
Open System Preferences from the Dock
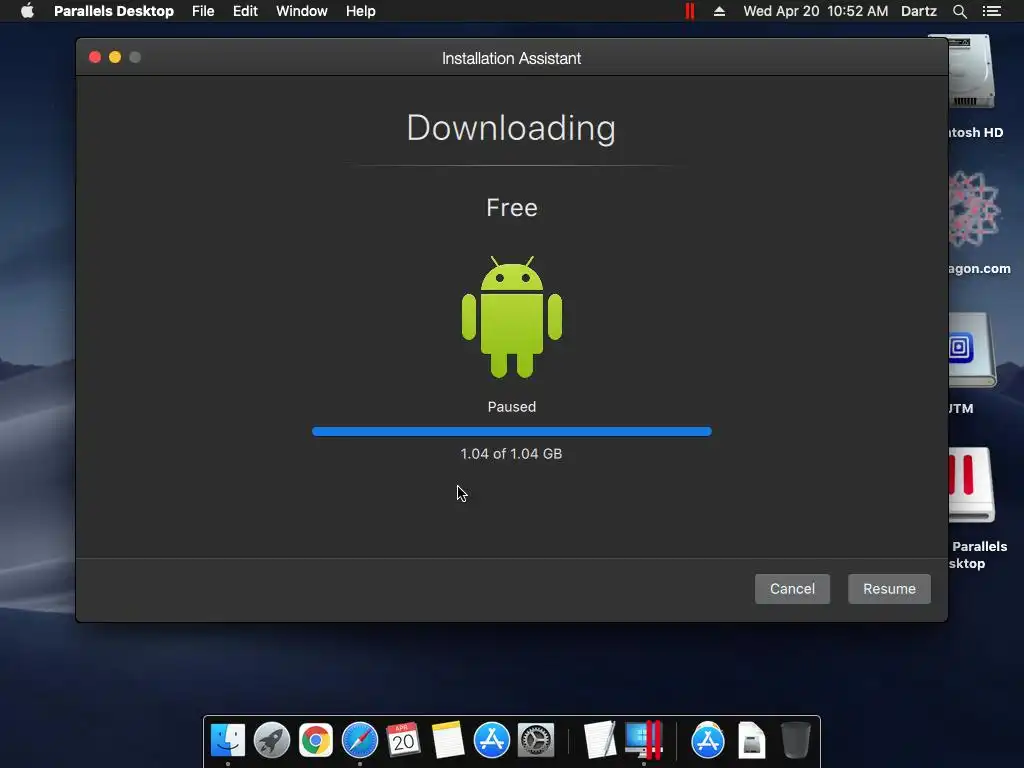[536, 740]
